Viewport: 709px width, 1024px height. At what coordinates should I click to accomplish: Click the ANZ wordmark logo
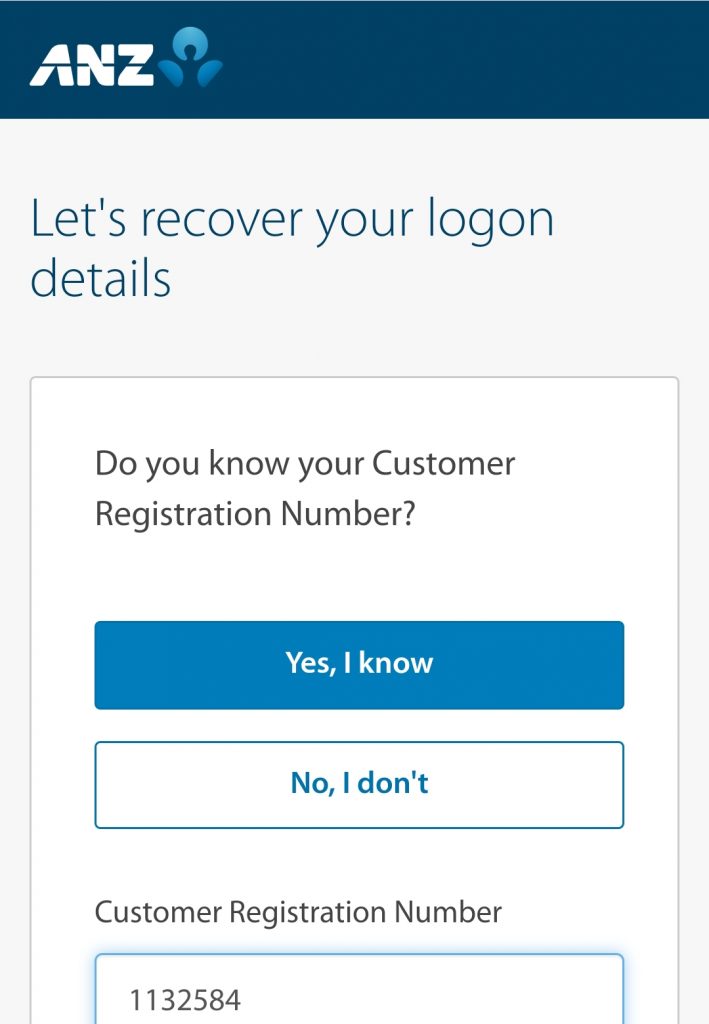92,65
